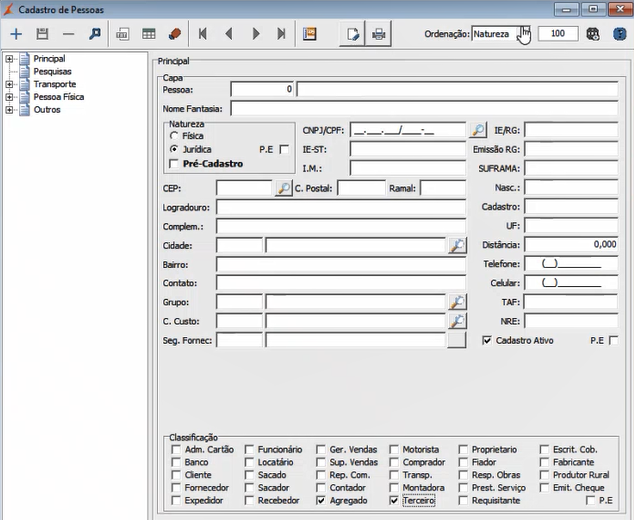Go to the first record

(203, 34)
